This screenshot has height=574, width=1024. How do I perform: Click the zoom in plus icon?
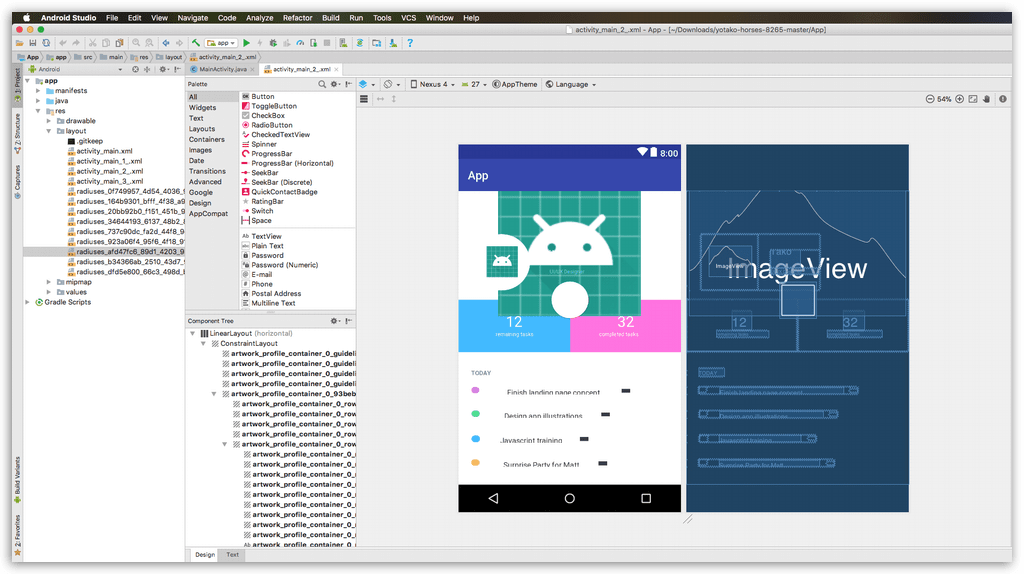[960, 99]
